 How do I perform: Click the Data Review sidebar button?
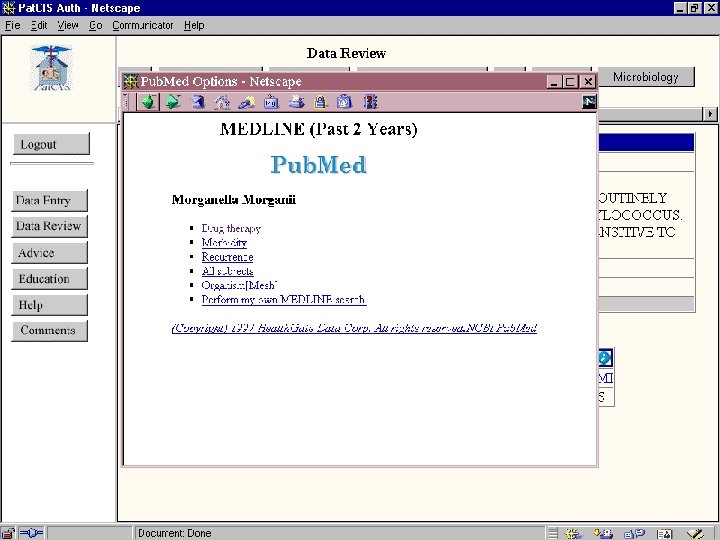point(49,226)
